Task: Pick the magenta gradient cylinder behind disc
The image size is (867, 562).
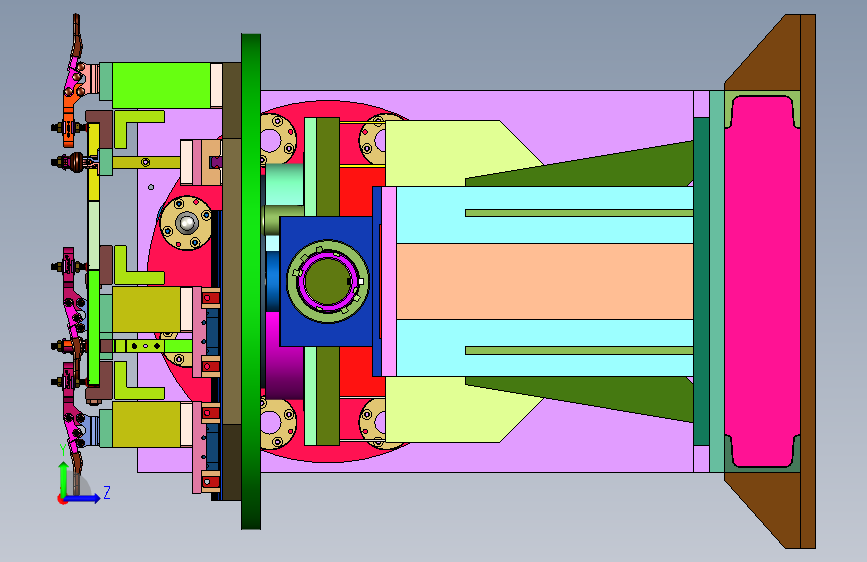Action: [284, 355]
